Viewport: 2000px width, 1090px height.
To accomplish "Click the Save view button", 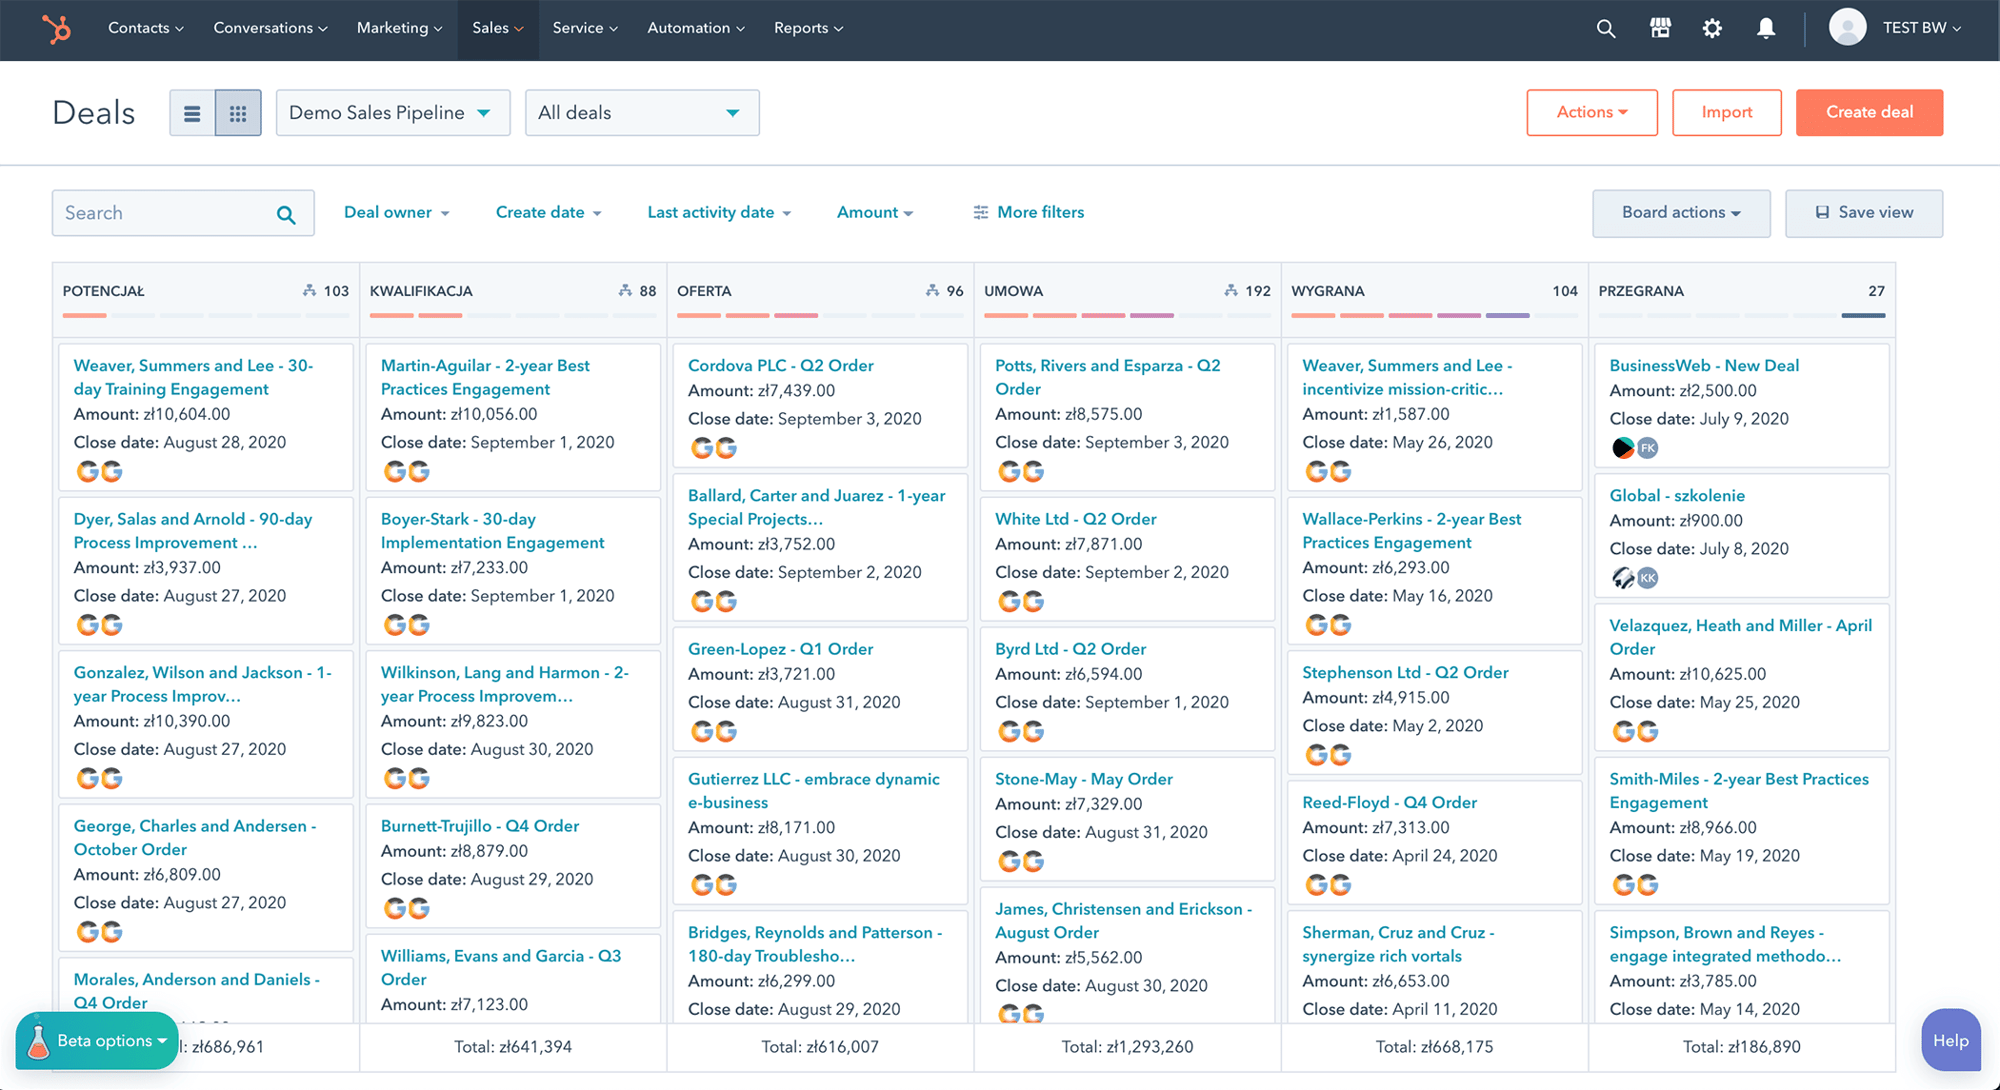I will 1864,213.
